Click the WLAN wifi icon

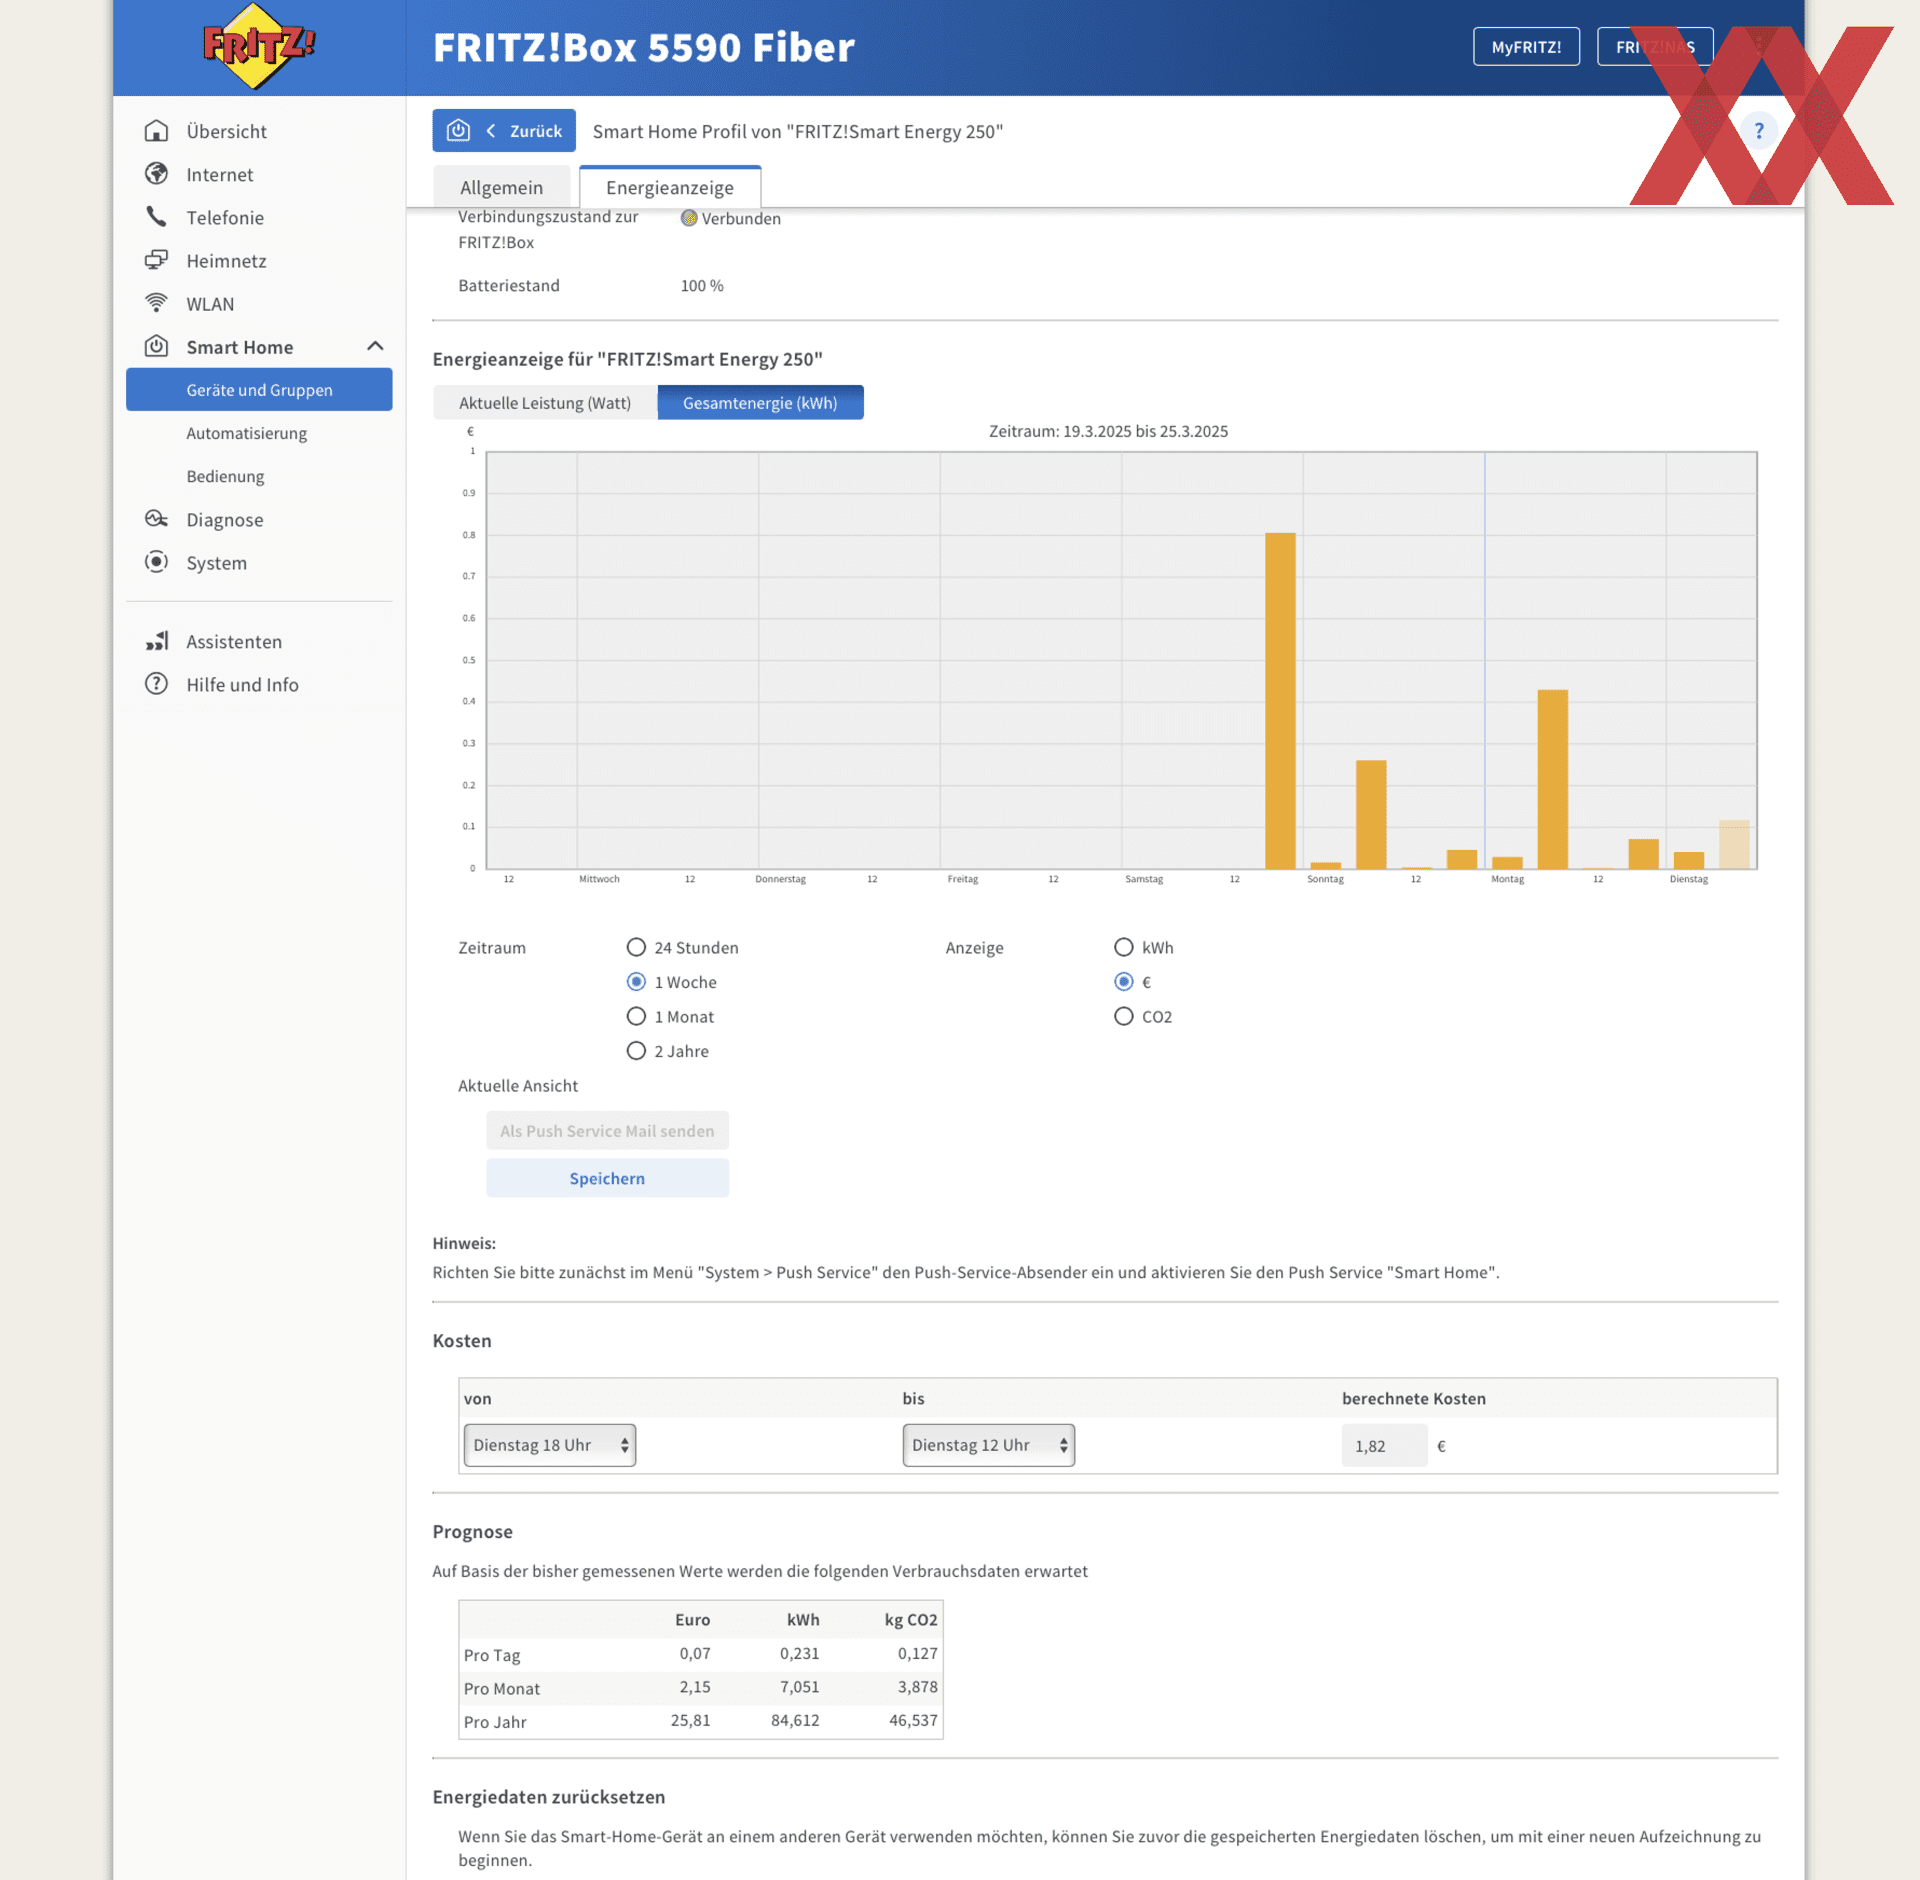[x=156, y=303]
